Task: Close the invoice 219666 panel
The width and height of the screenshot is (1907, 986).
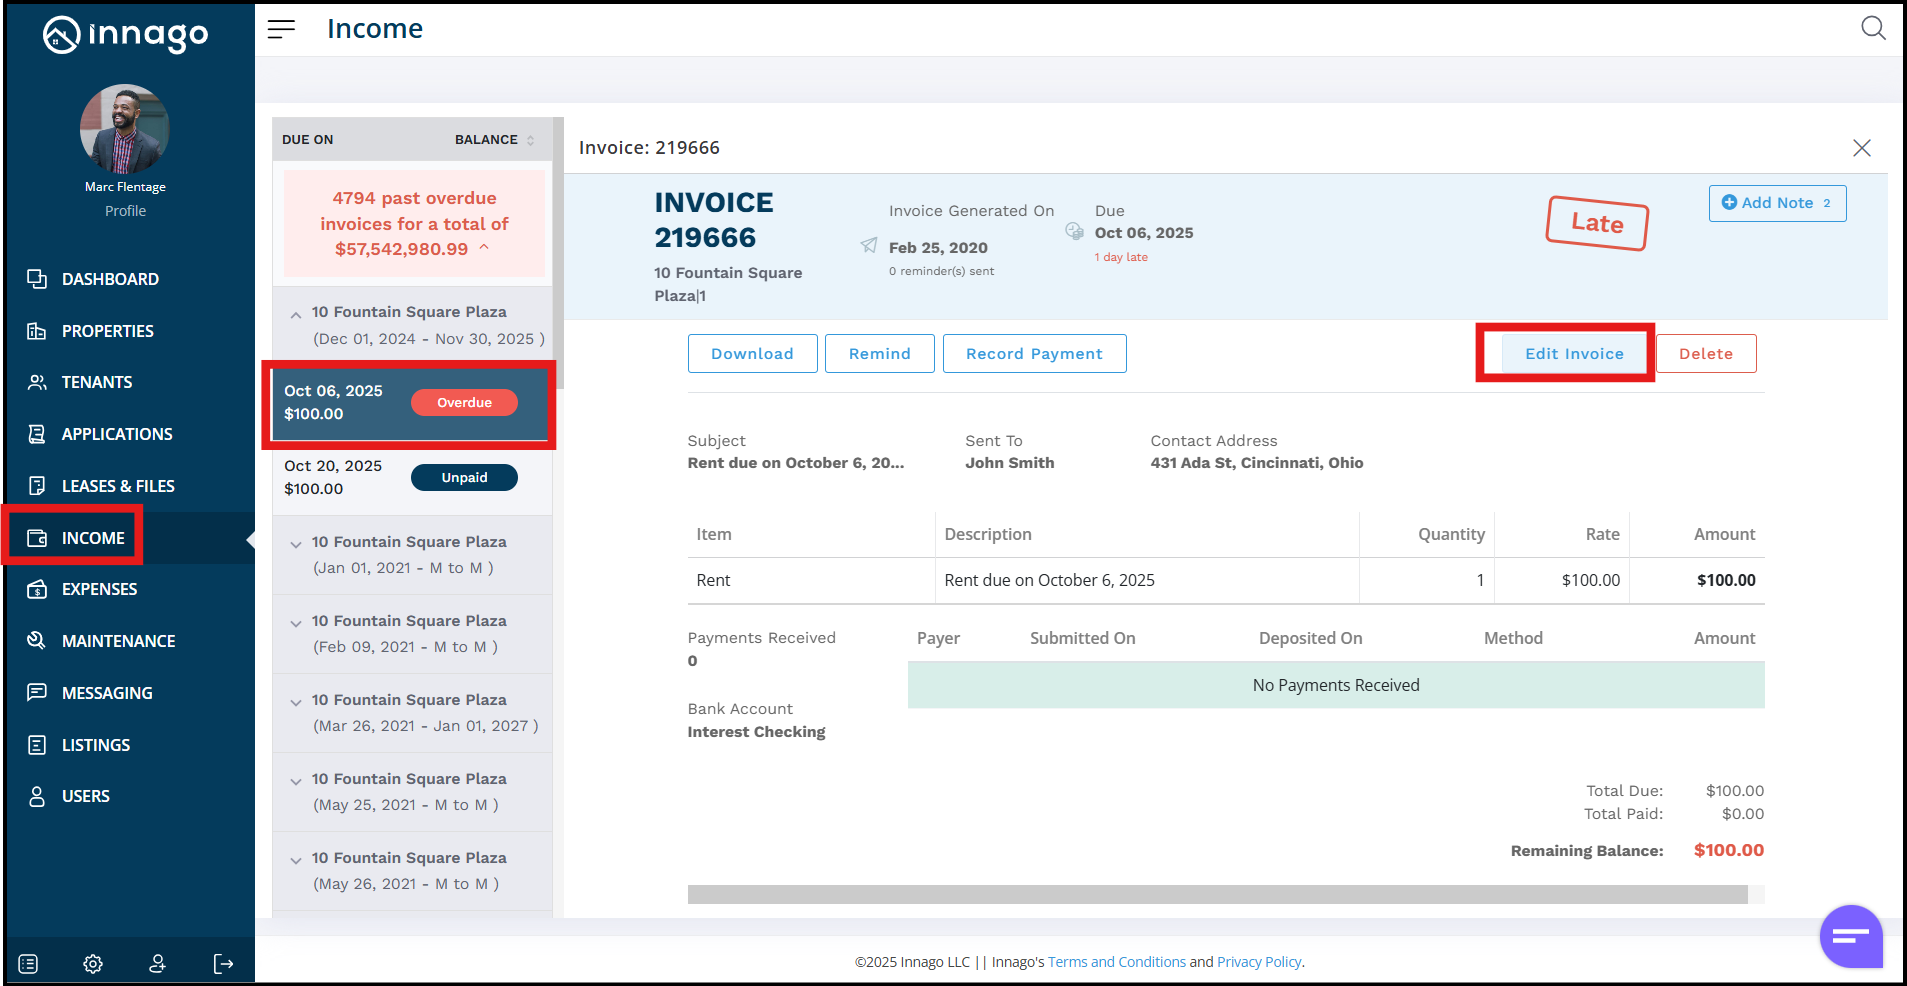Action: [x=1861, y=148]
